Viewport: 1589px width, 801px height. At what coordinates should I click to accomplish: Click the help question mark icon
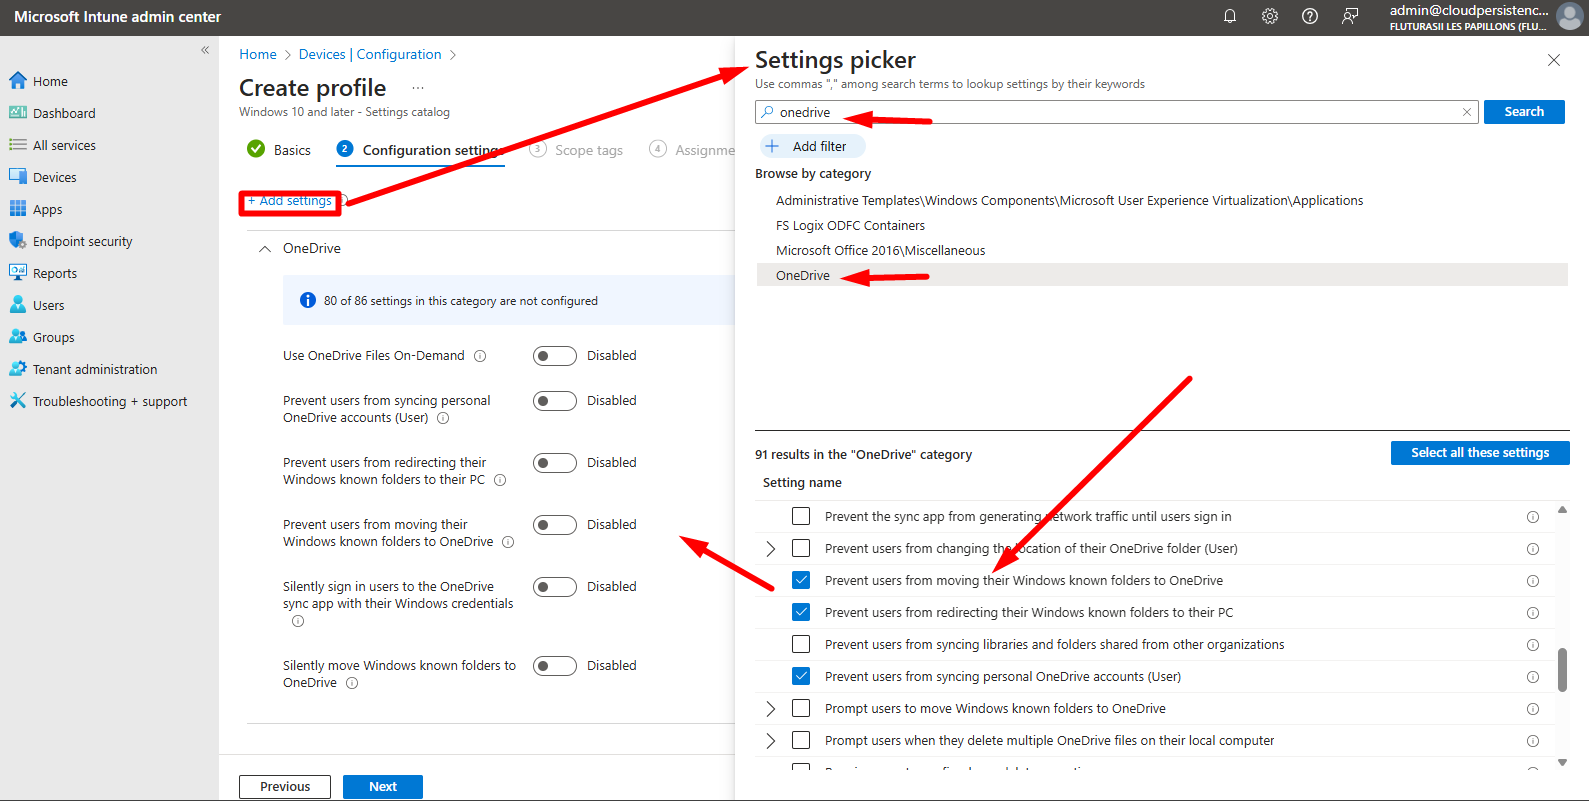click(x=1310, y=16)
